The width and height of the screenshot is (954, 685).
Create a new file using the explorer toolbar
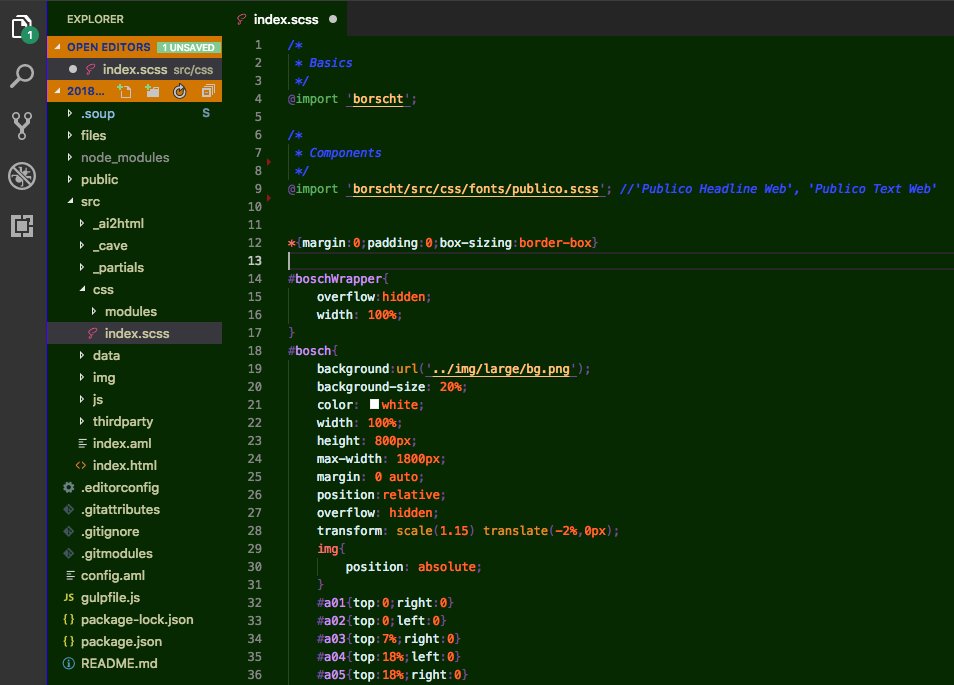point(124,91)
